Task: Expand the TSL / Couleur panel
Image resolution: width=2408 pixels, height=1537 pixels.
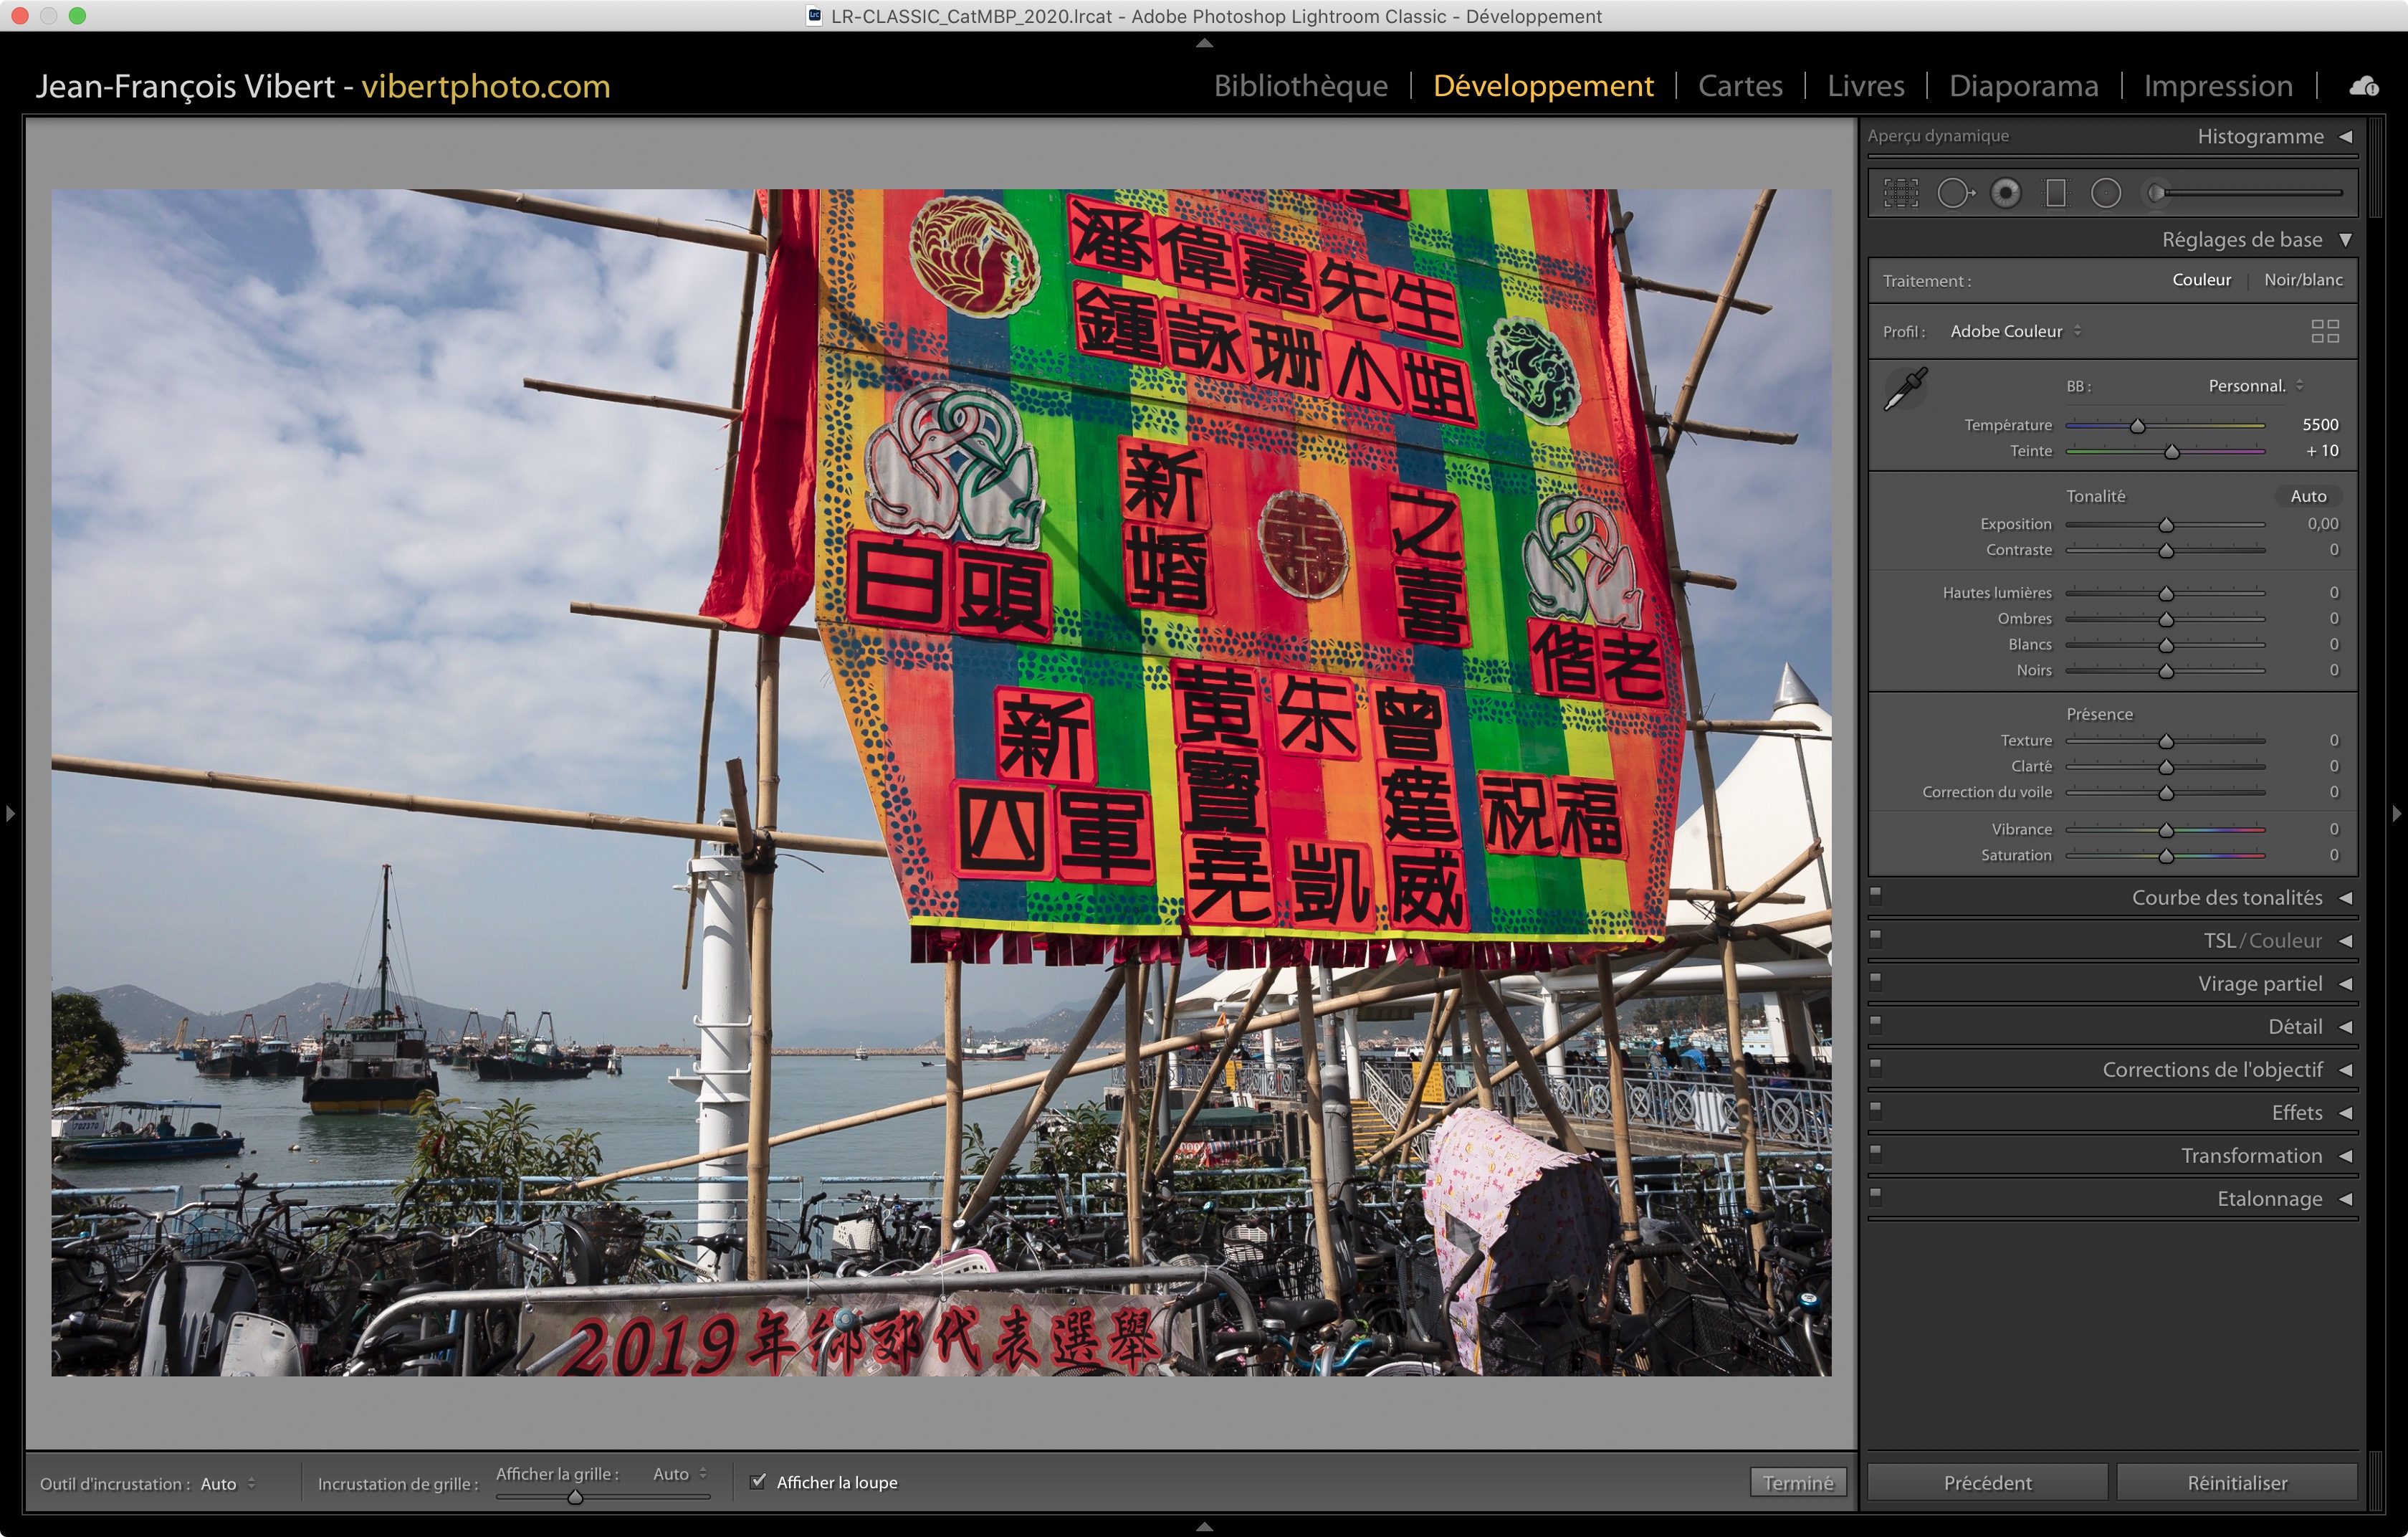Action: pyautogui.click(x=2262, y=941)
